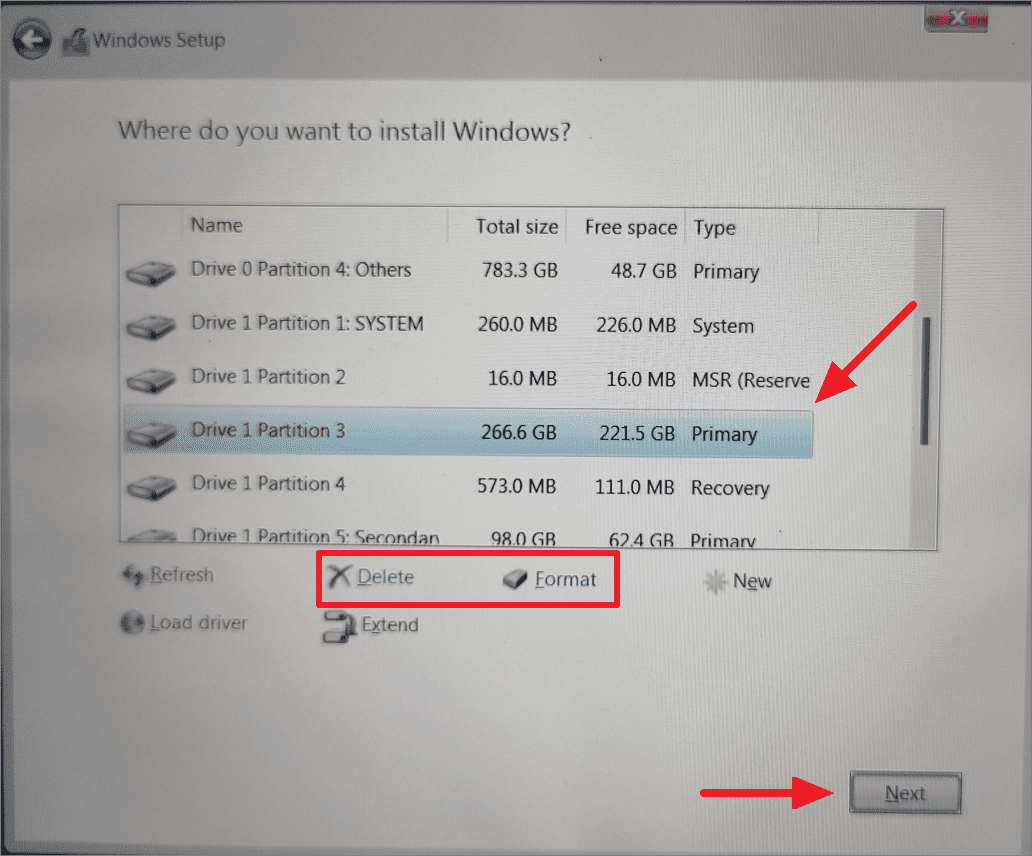Select Drive 1 Partition 5: Secondary row
The height and width of the screenshot is (856, 1032).
468,537
